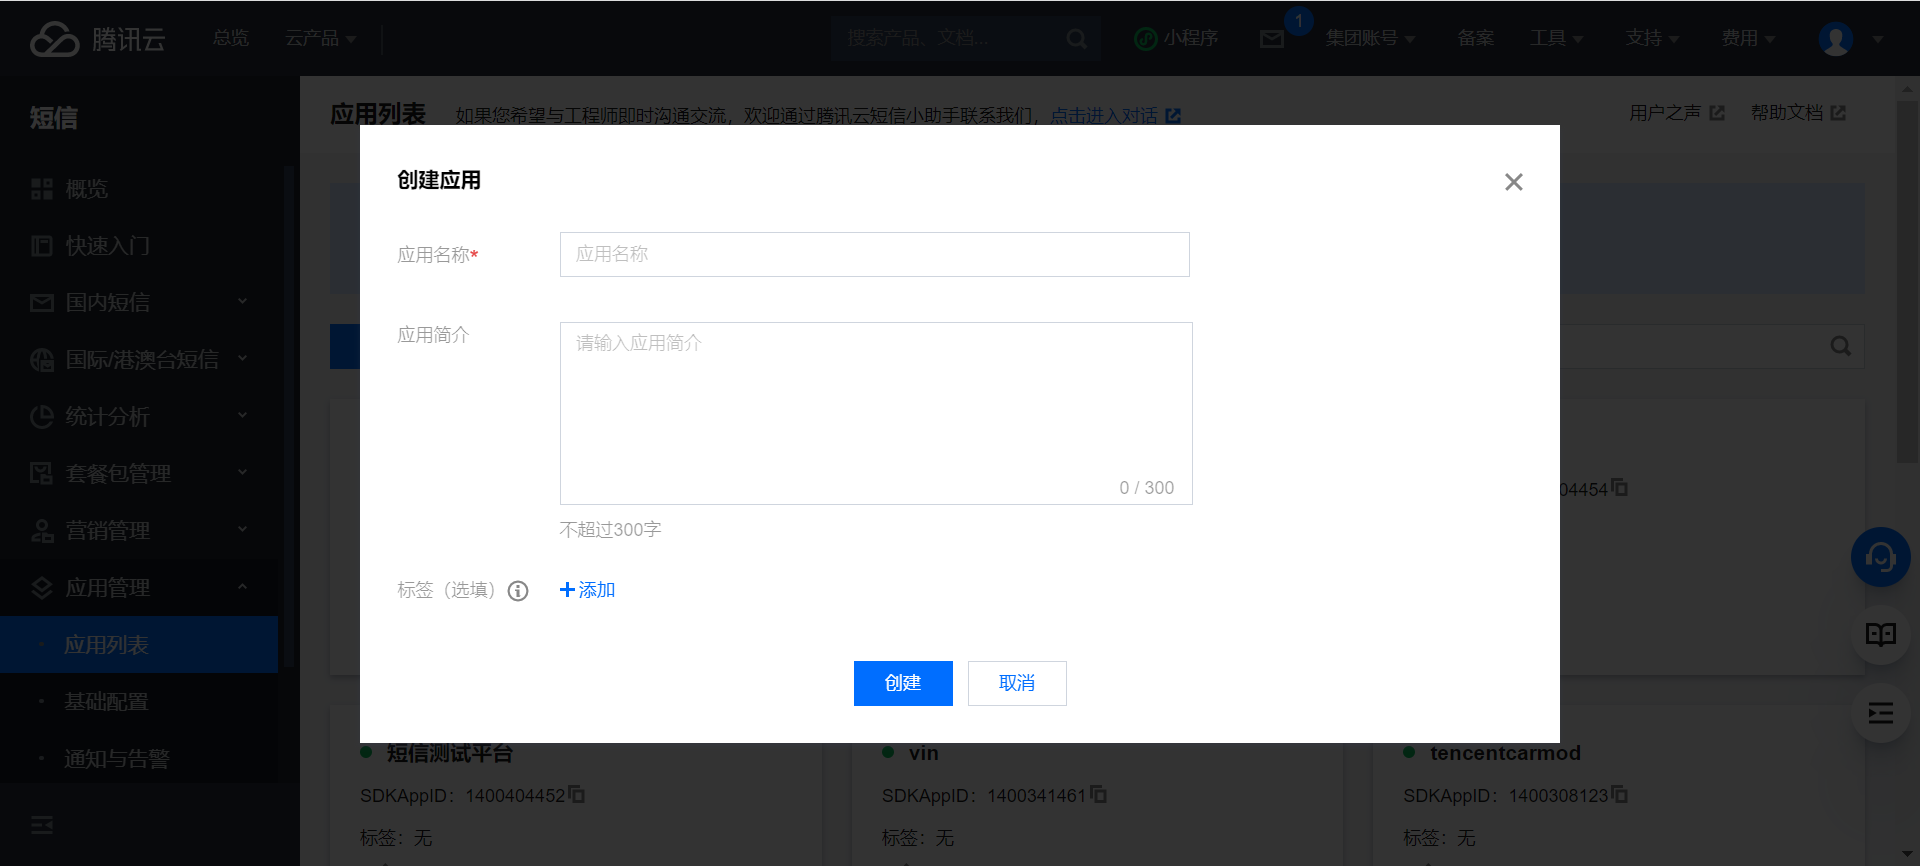The width and height of the screenshot is (1920, 866).
Task: Select 应用列表 in the sidebar
Action: (x=139, y=645)
